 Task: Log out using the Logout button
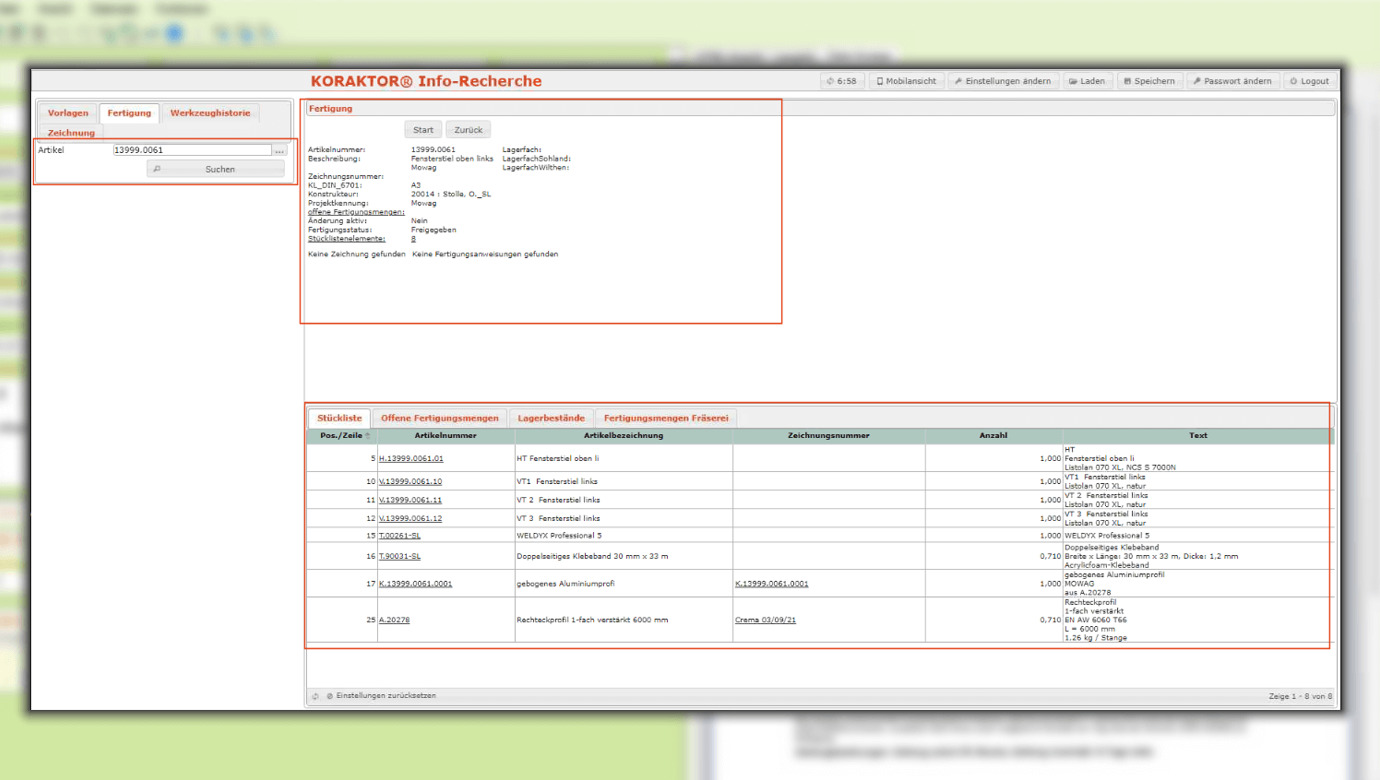(1309, 81)
